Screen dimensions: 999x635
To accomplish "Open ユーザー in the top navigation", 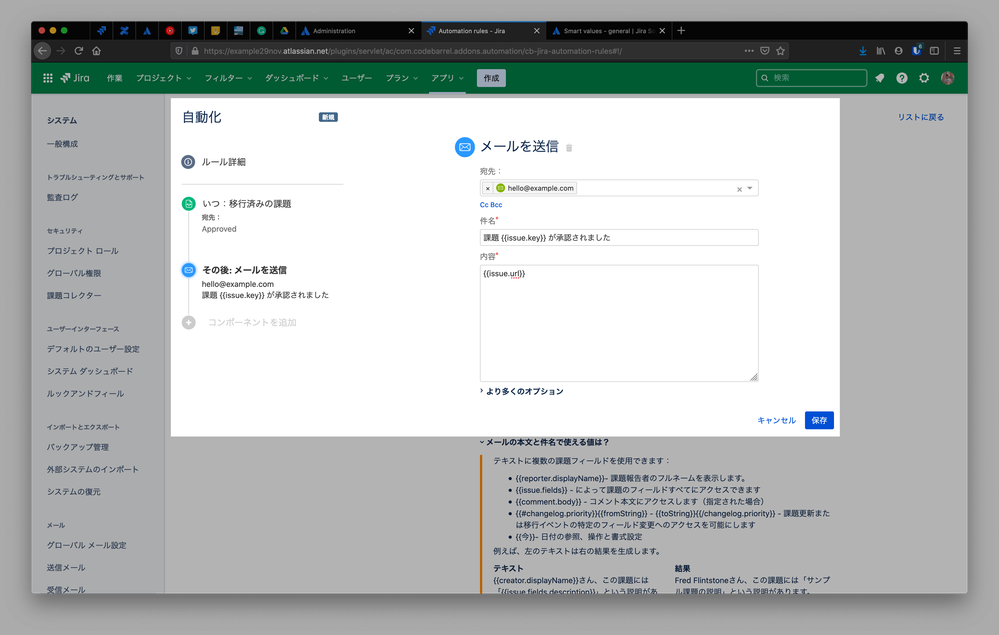I will pyautogui.click(x=357, y=78).
